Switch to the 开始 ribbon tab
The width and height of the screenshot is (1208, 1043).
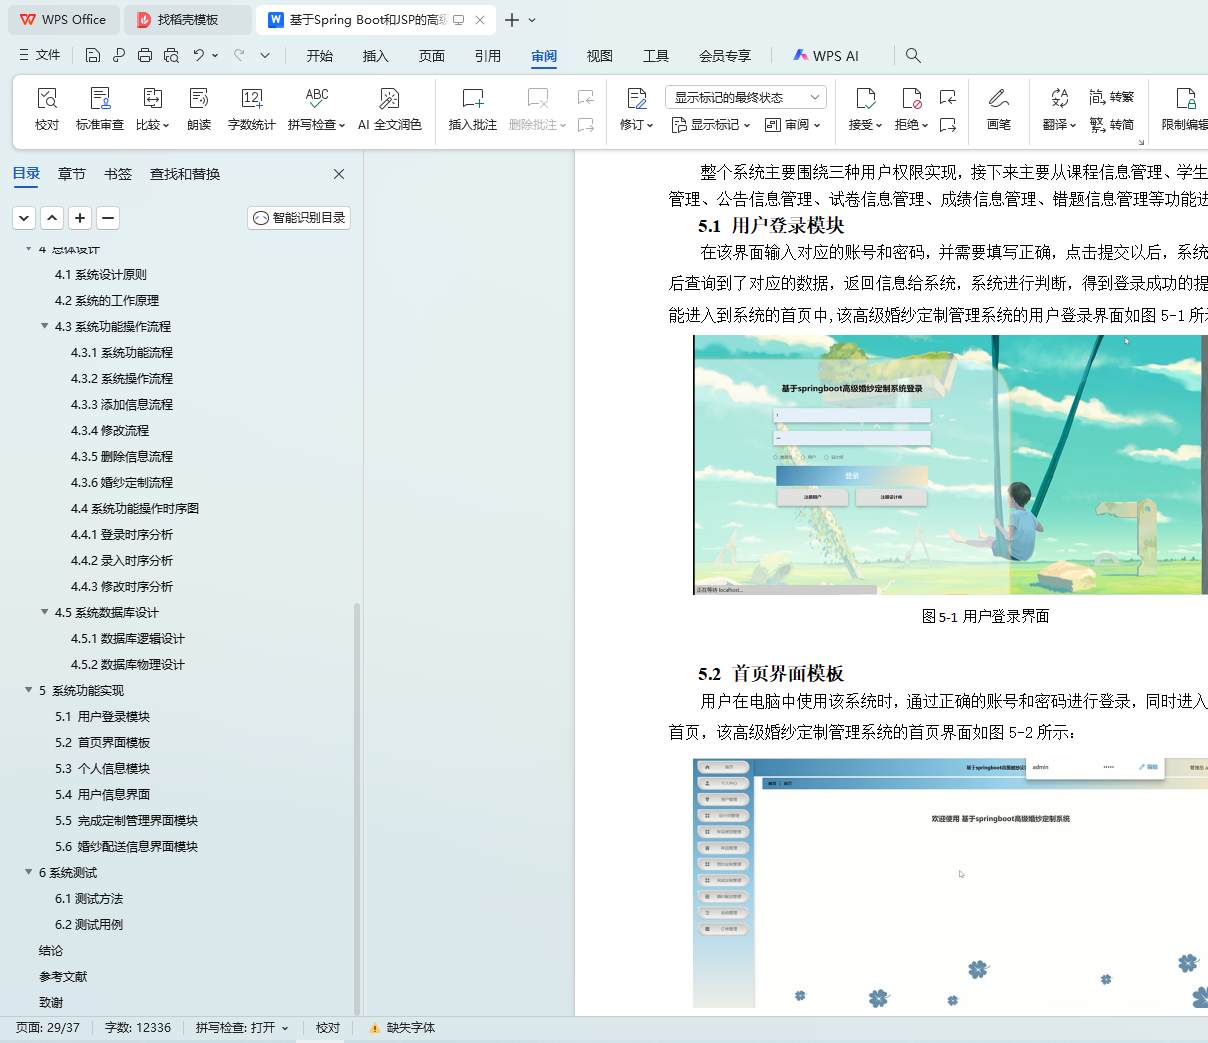[320, 56]
